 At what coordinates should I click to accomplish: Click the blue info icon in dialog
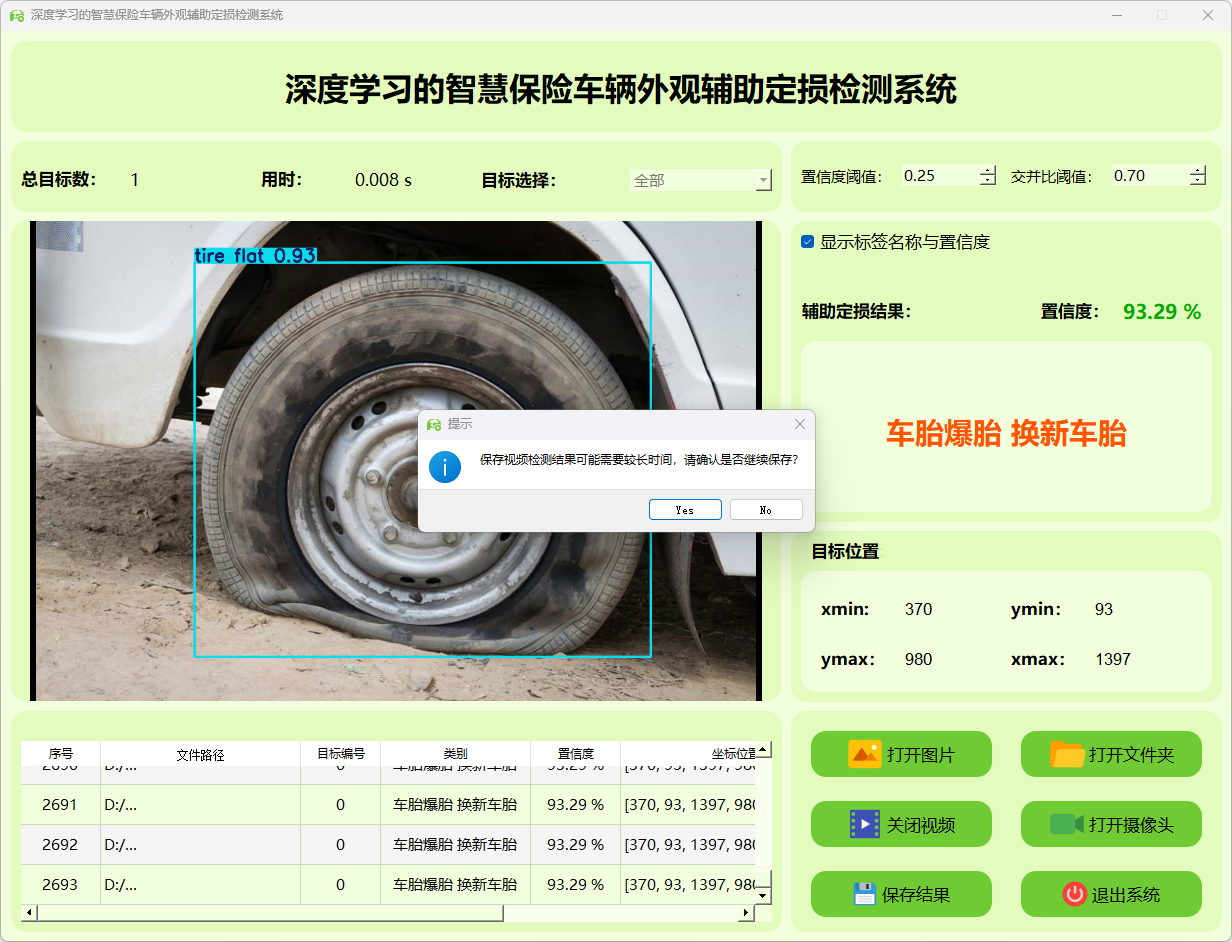[x=445, y=466]
